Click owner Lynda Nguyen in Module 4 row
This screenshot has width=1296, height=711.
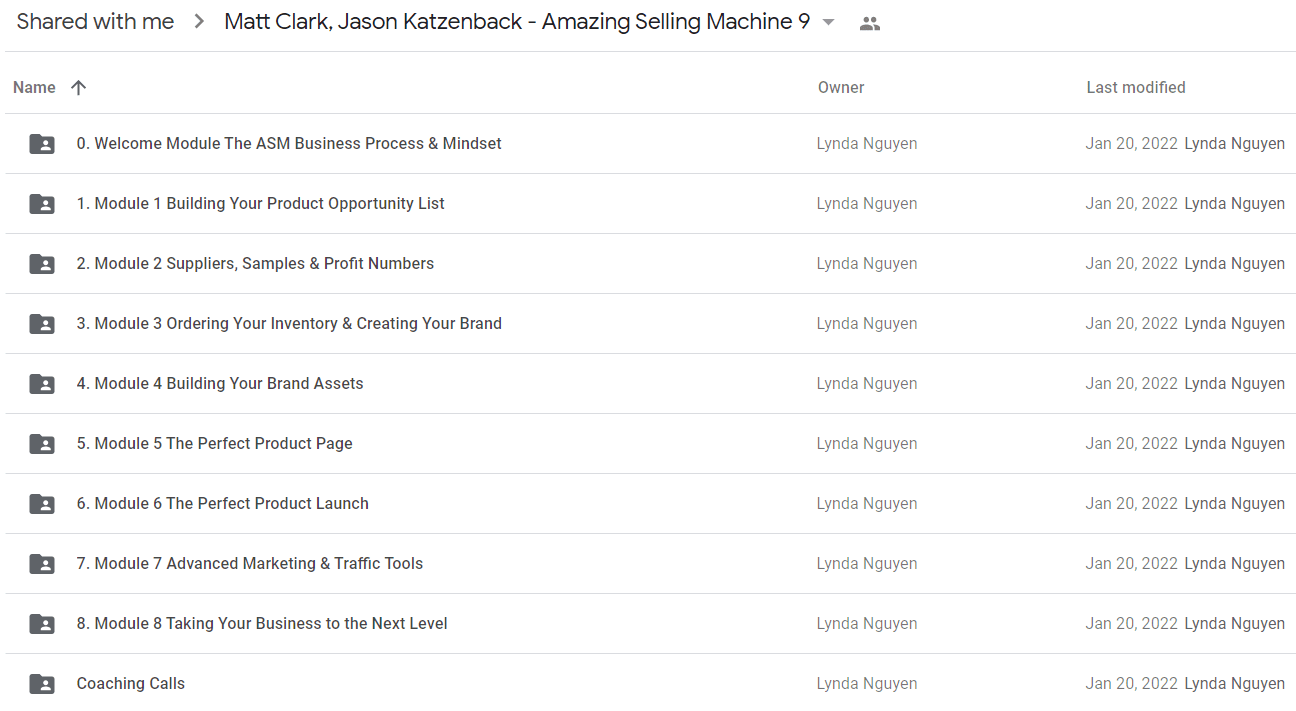[867, 384]
